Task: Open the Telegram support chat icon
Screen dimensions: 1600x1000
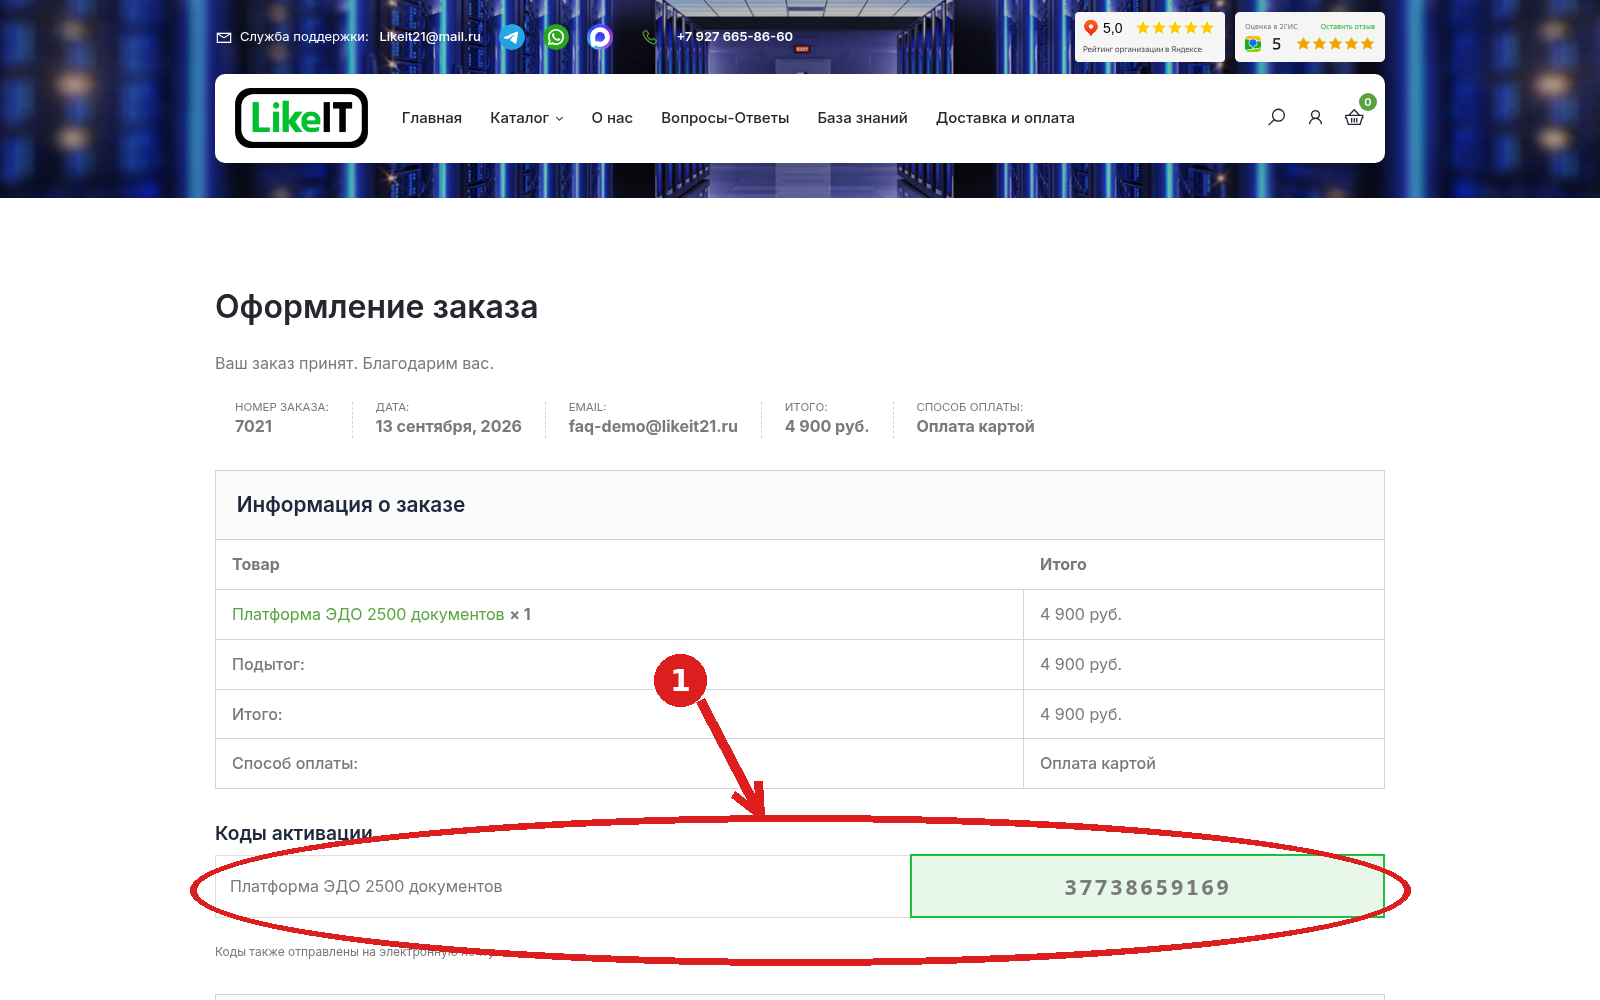Action: coord(512,37)
